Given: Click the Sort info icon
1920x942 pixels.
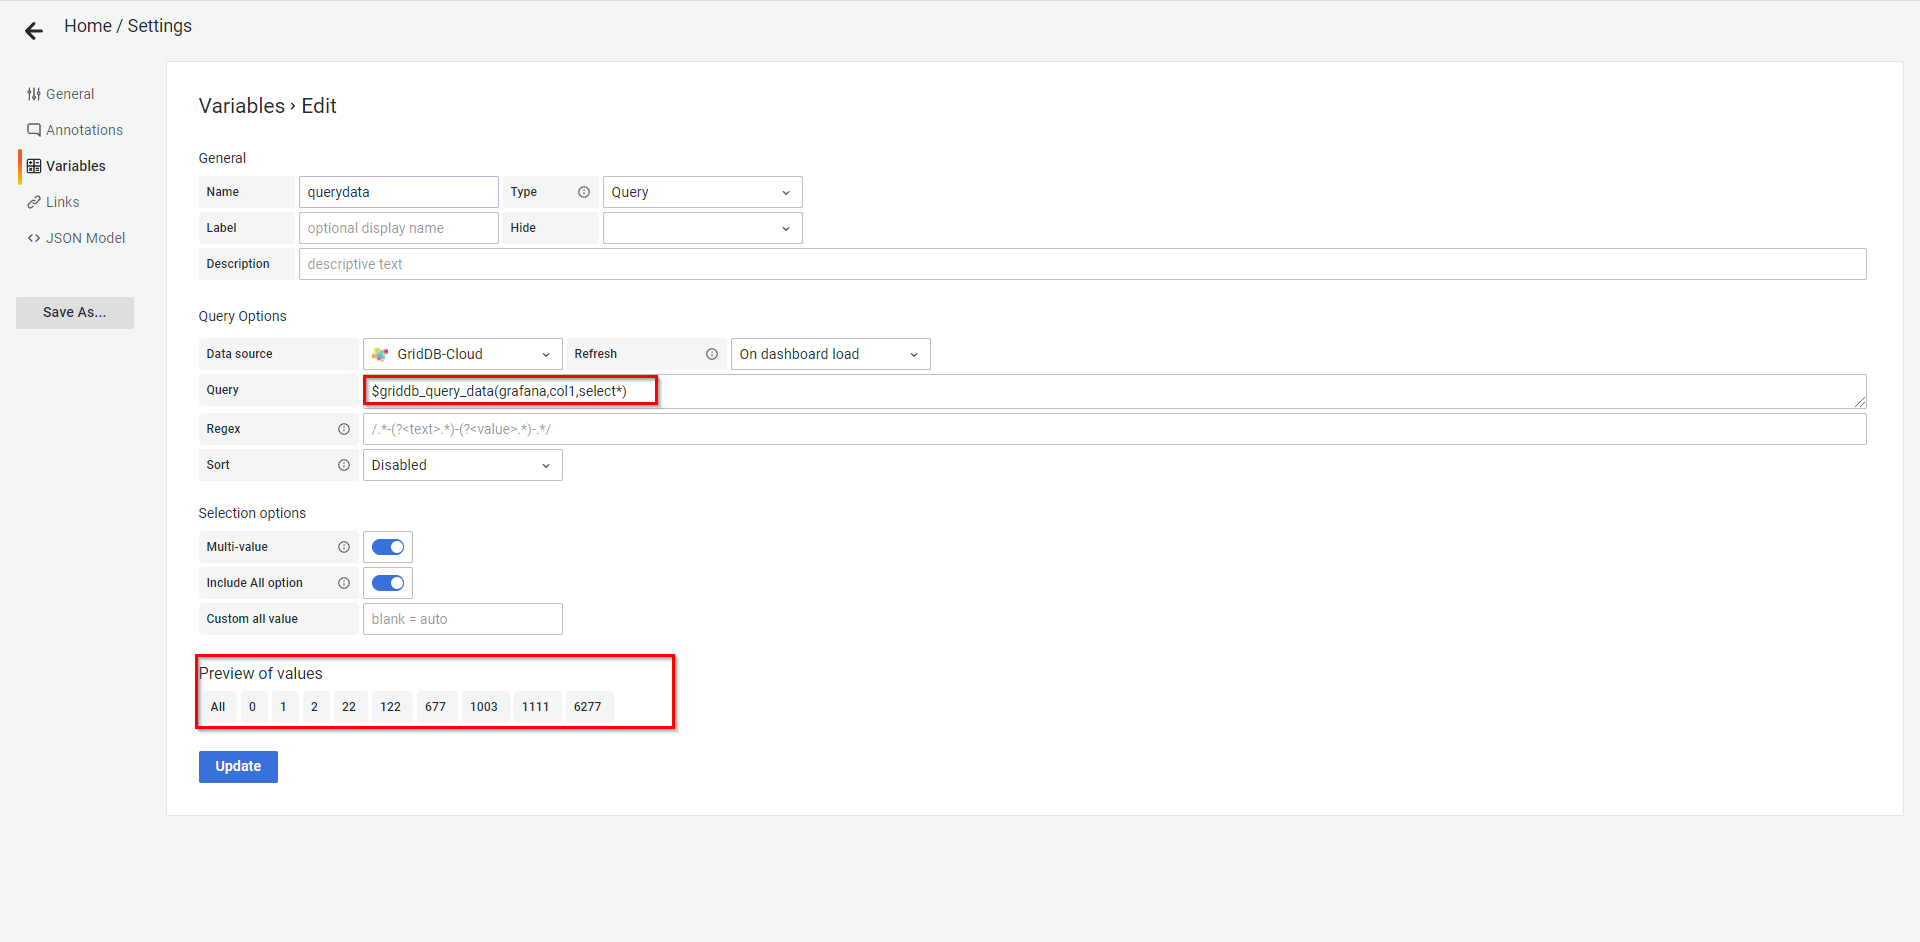Looking at the screenshot, I should [x=344, y=465].
